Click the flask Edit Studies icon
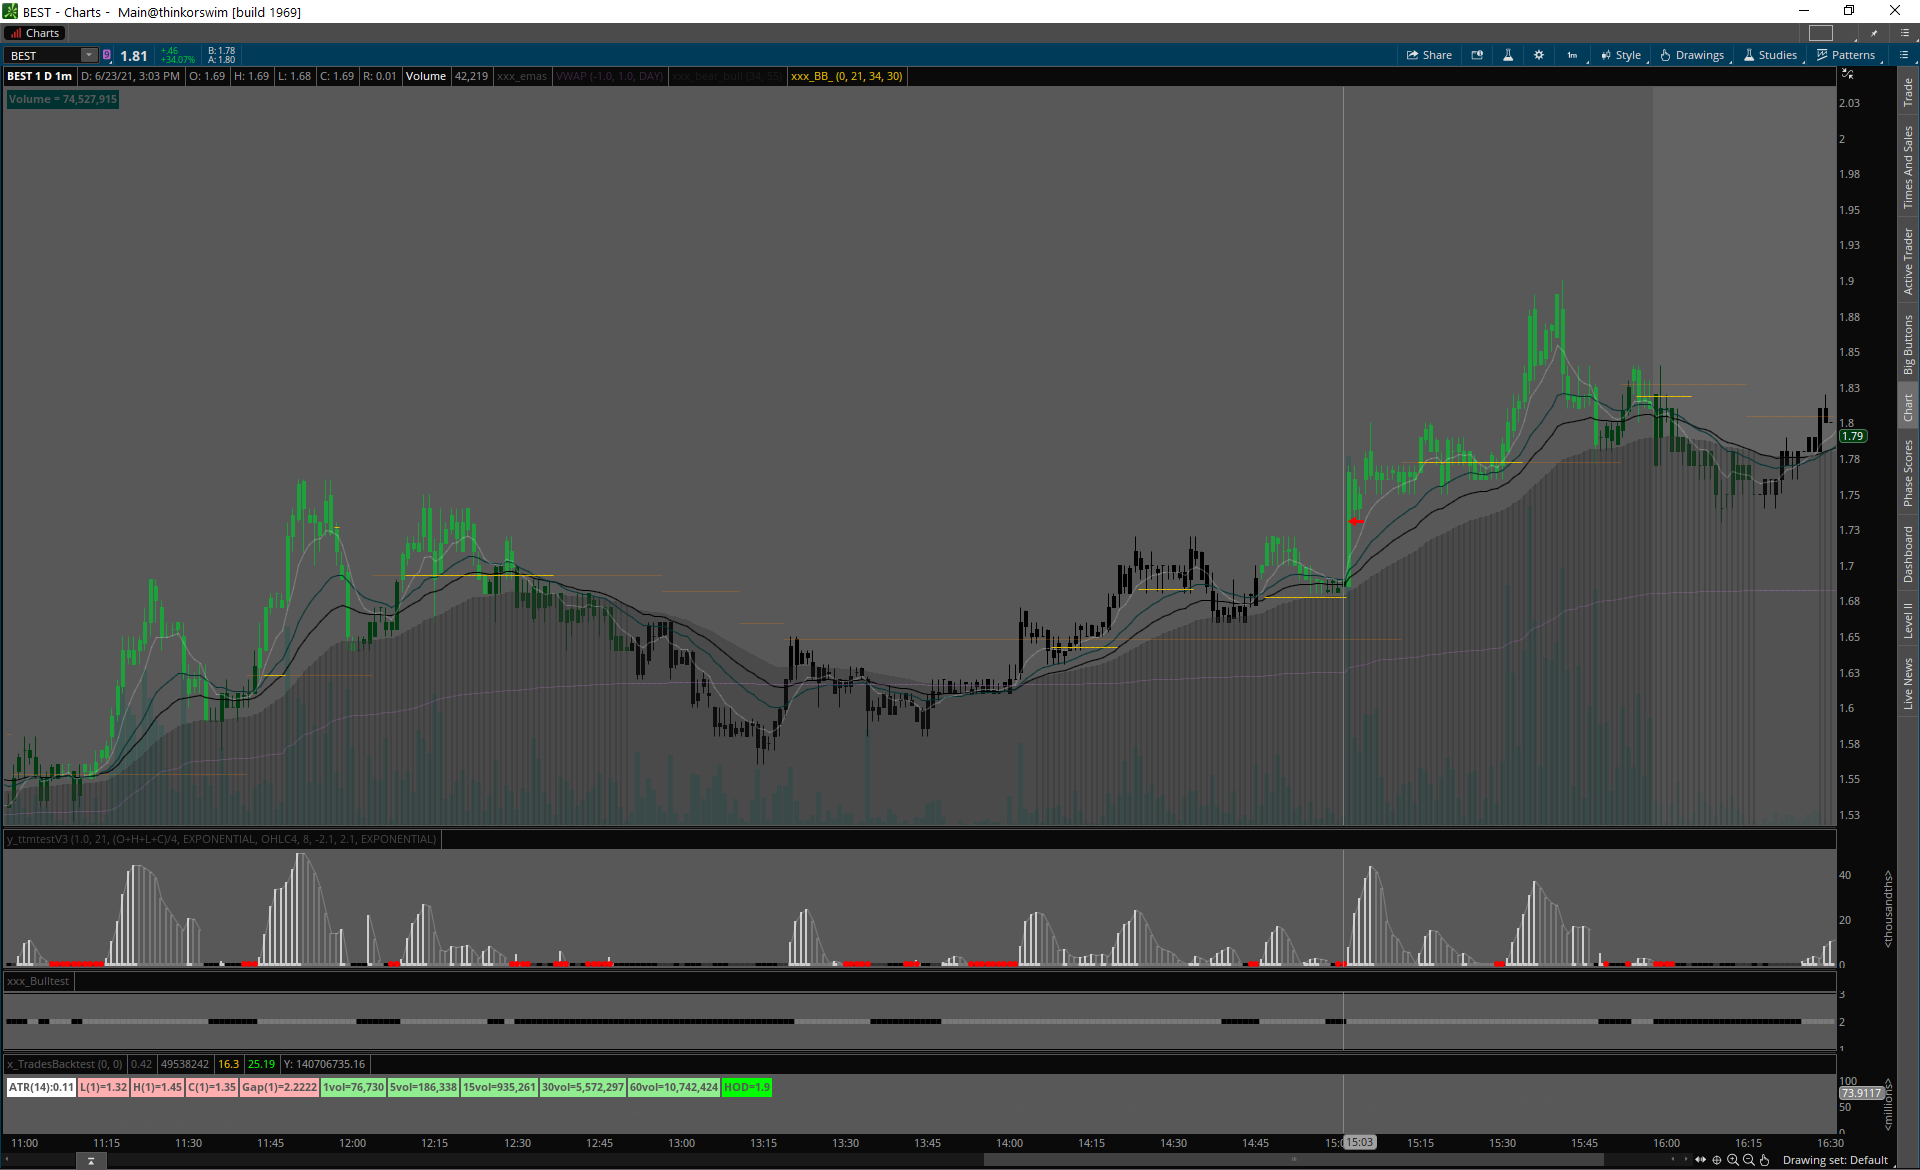Viewport: 1920px width, 1170px height. (x=1508, y=55)
